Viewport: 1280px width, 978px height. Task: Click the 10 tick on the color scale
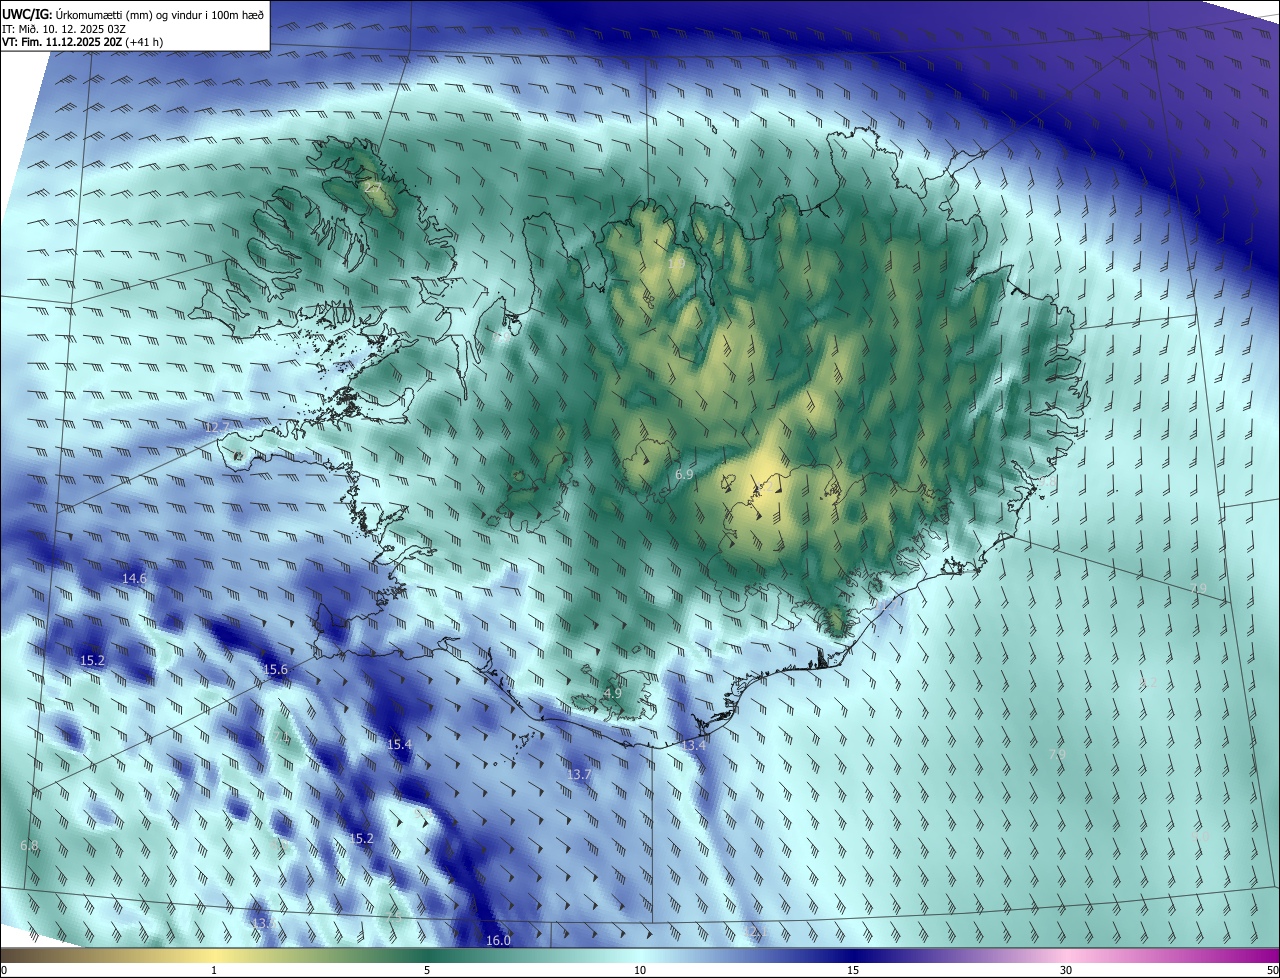click(x=640, y=970)
